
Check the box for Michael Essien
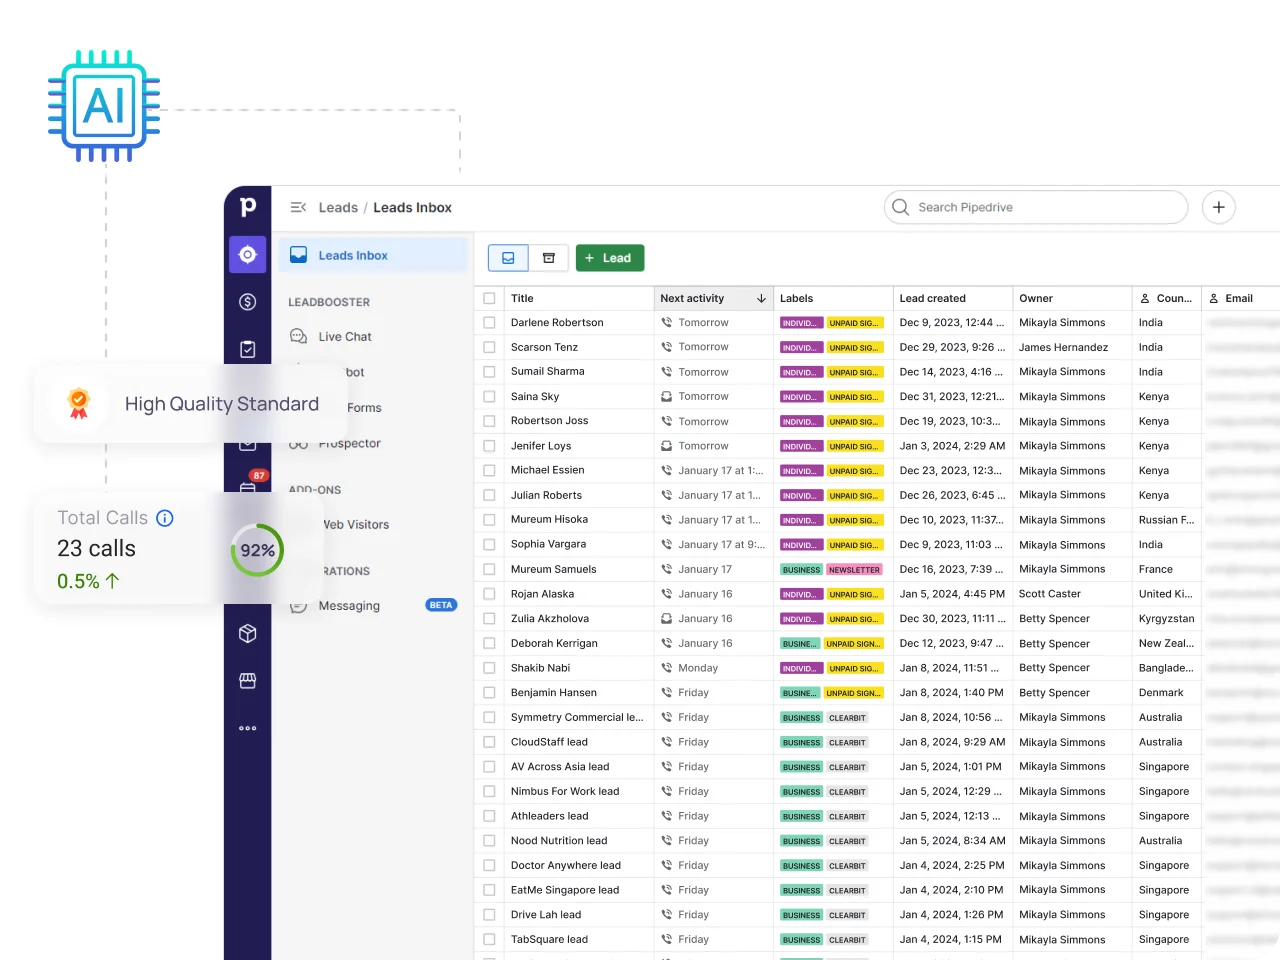coord(489,470)
